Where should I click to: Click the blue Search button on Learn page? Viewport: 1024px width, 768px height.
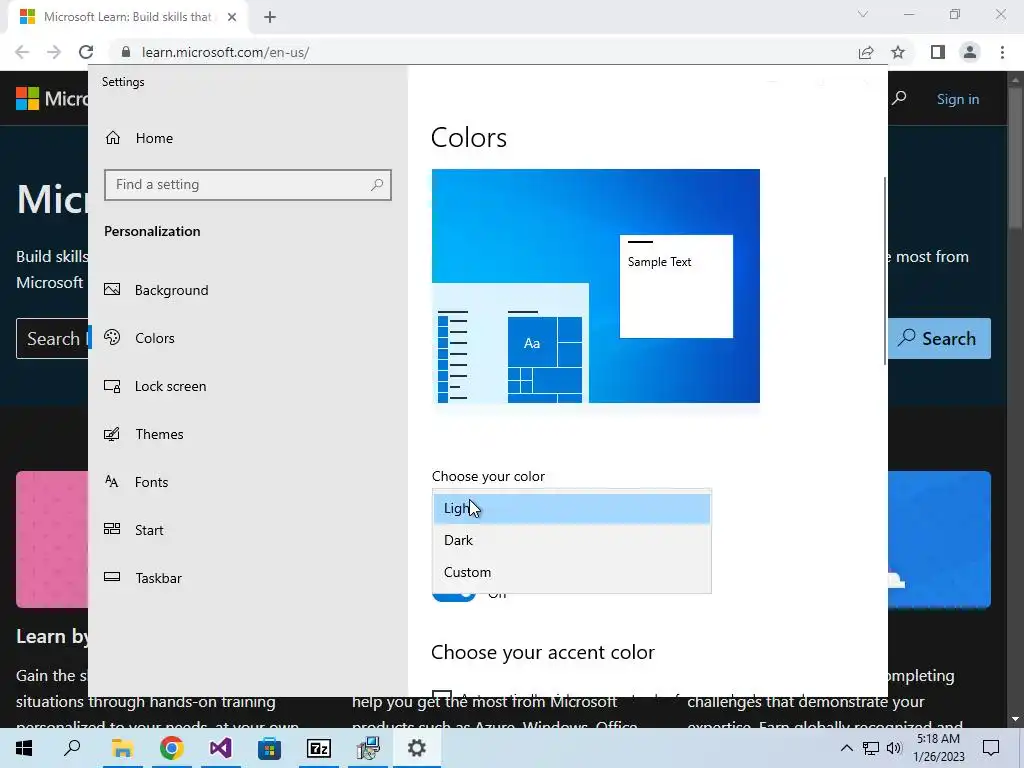pyautogui.click(x=939, y=338)
